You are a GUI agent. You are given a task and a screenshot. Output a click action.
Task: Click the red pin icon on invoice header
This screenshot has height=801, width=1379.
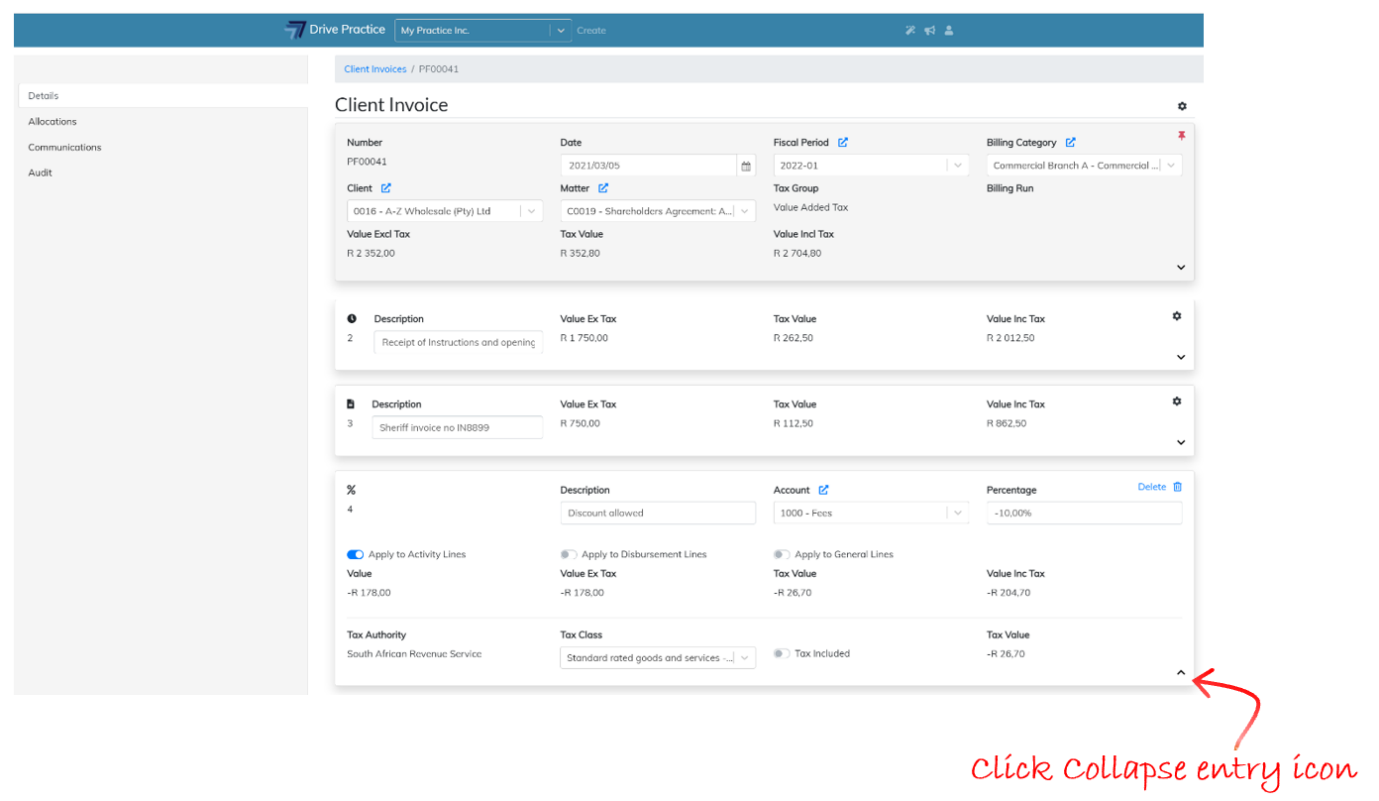tap(1181, 136)
